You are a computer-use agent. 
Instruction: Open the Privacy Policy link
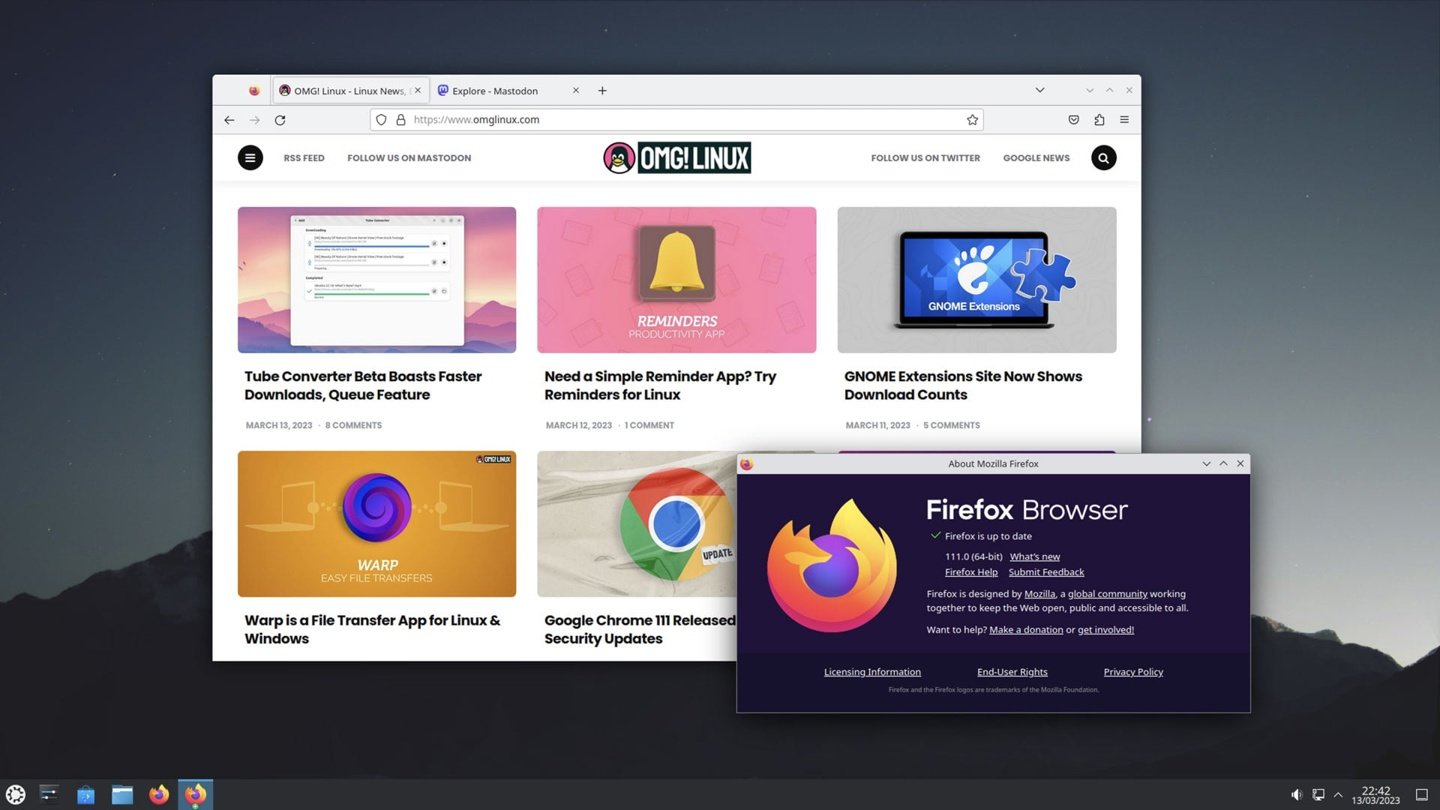tap(1133, 672)
